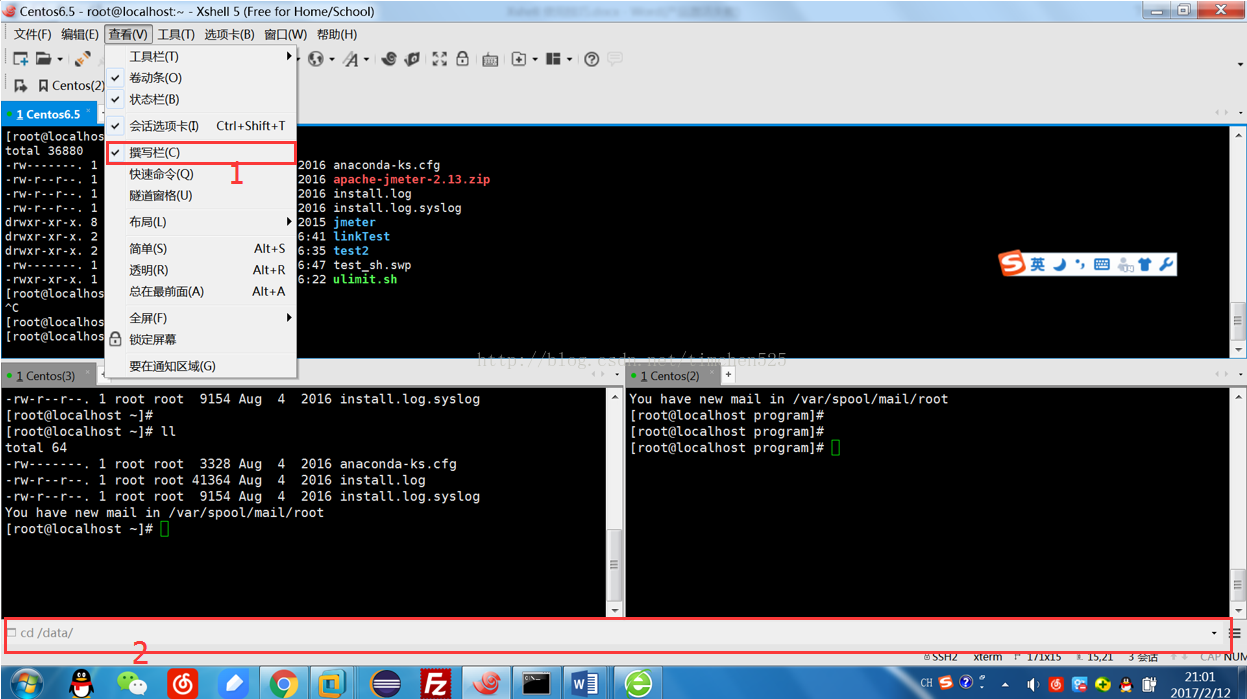Open the 窗口(W) menu
Viewport: 1247px width, 699px height.
285,34
